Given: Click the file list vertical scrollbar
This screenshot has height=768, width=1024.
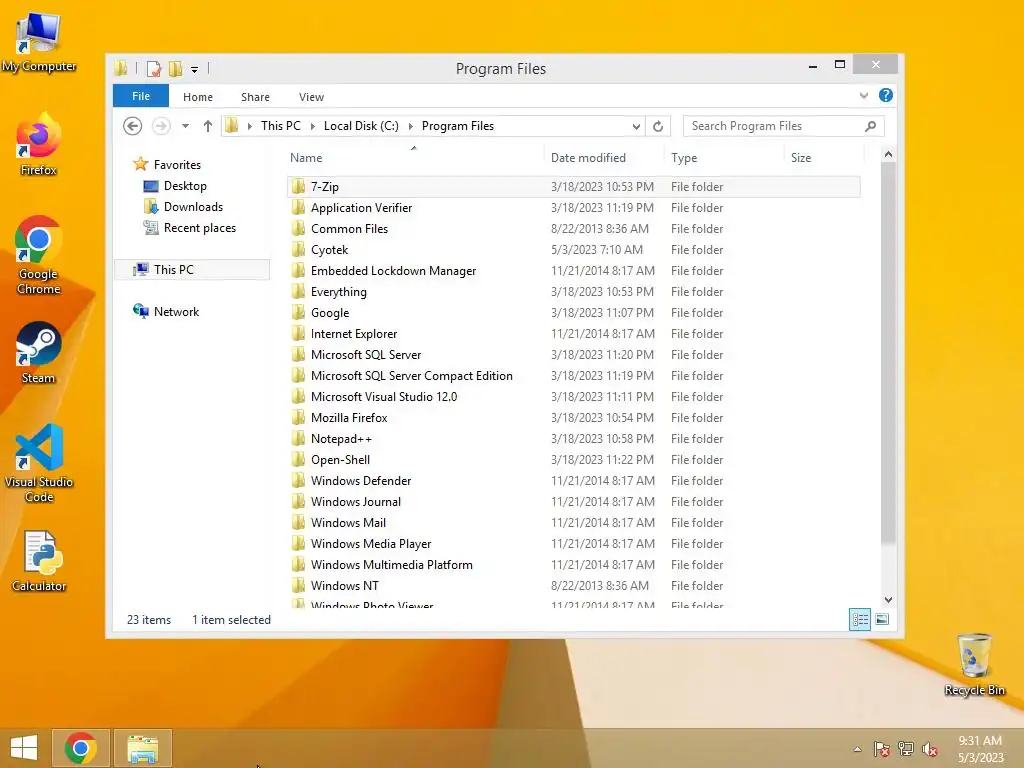Looking at the screenshot, I should 888,353.
